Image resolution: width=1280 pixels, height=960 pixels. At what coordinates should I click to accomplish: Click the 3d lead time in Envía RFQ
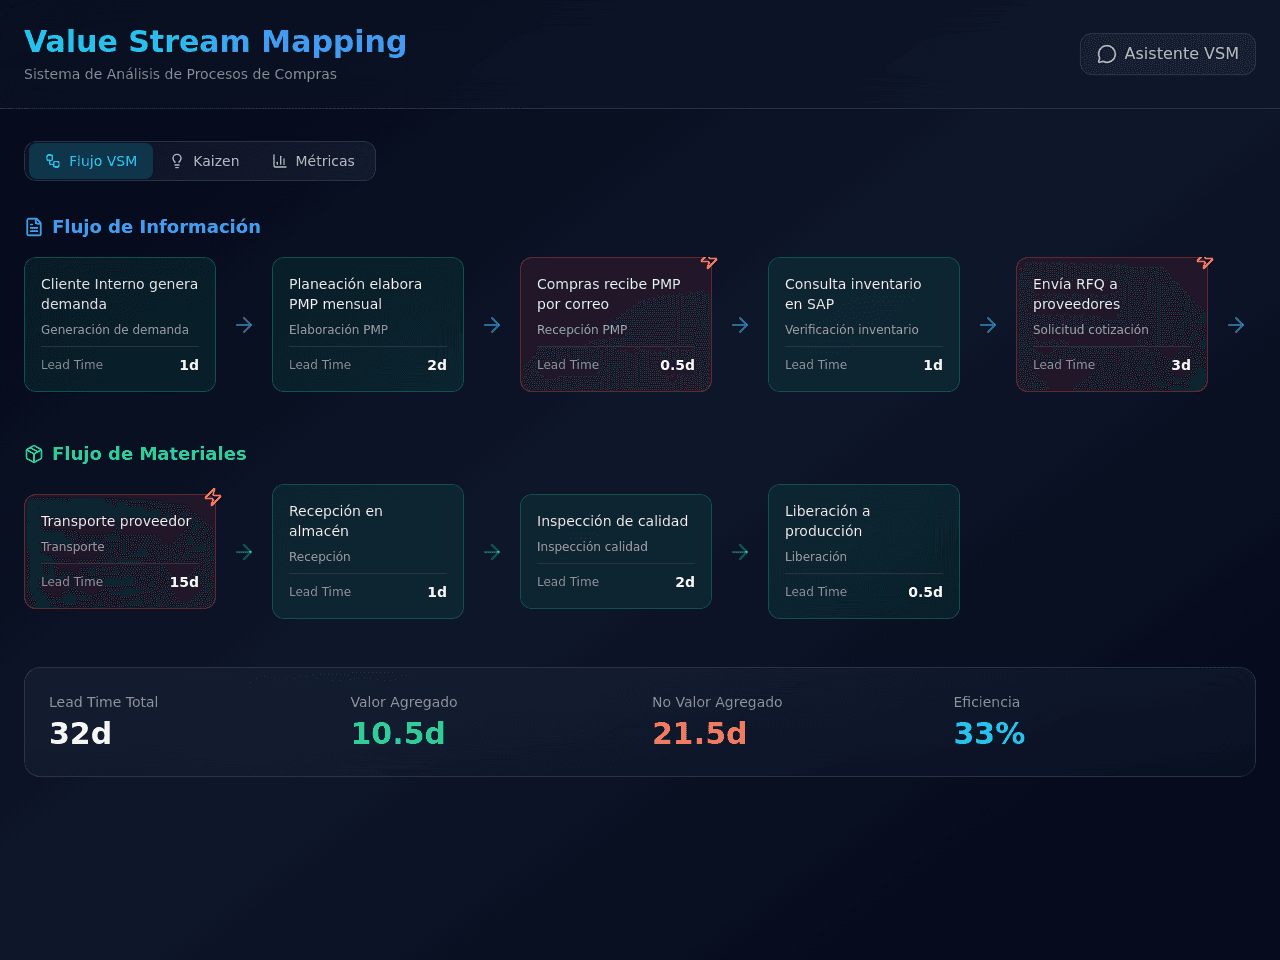coord(1181,365)
